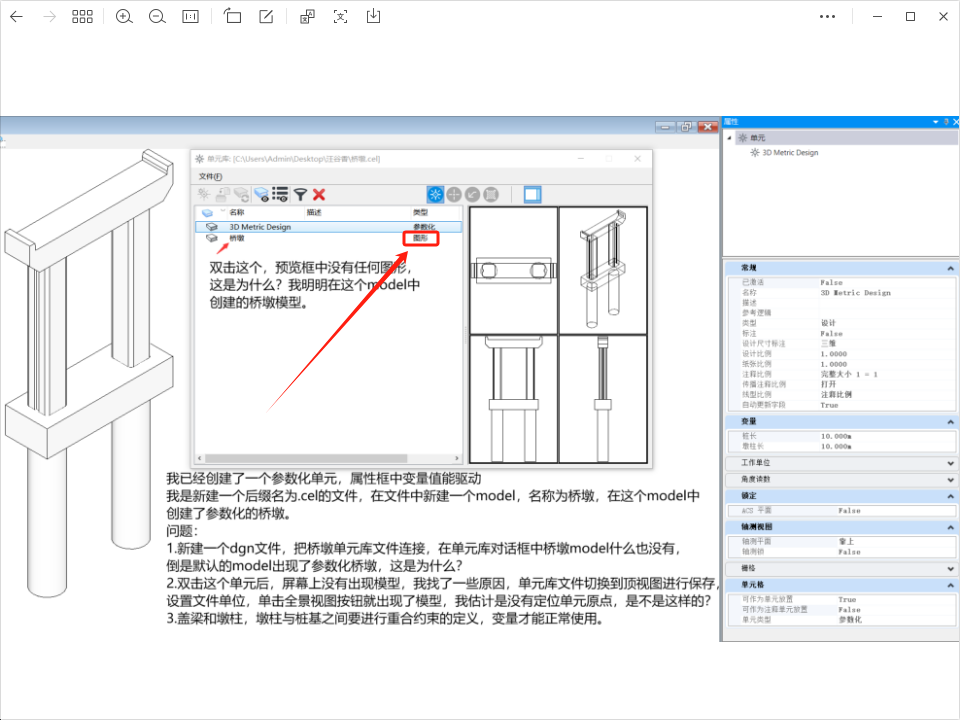Viewport: 960px width, 720px height.
Task: Rotate the image using the rotate icon
Action: click(232, 17)
